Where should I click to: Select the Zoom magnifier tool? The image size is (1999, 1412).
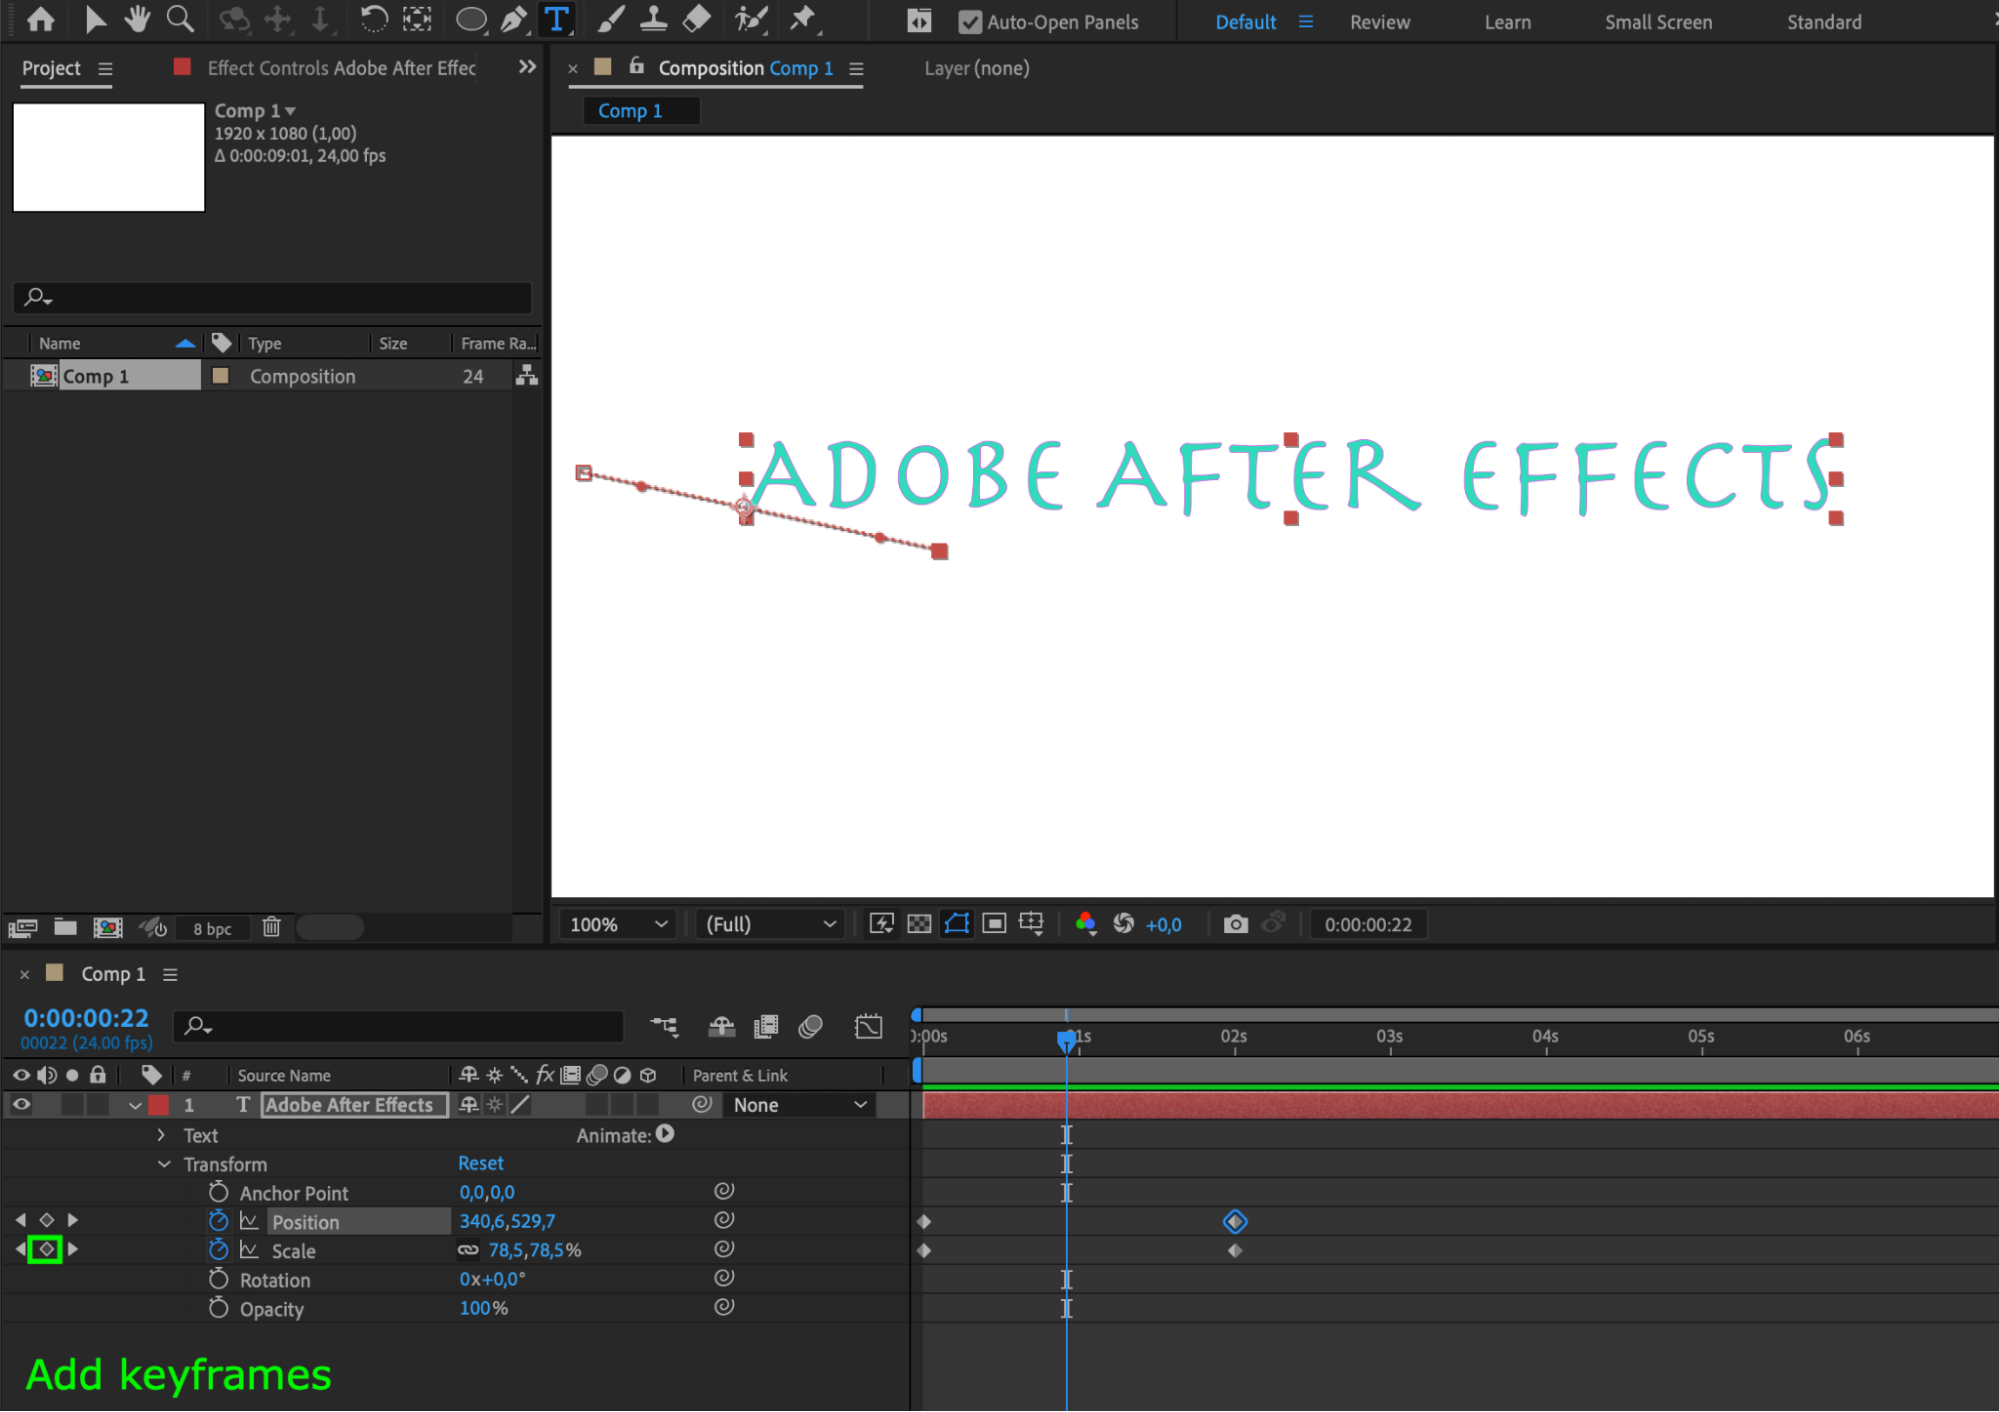(180, 19)
